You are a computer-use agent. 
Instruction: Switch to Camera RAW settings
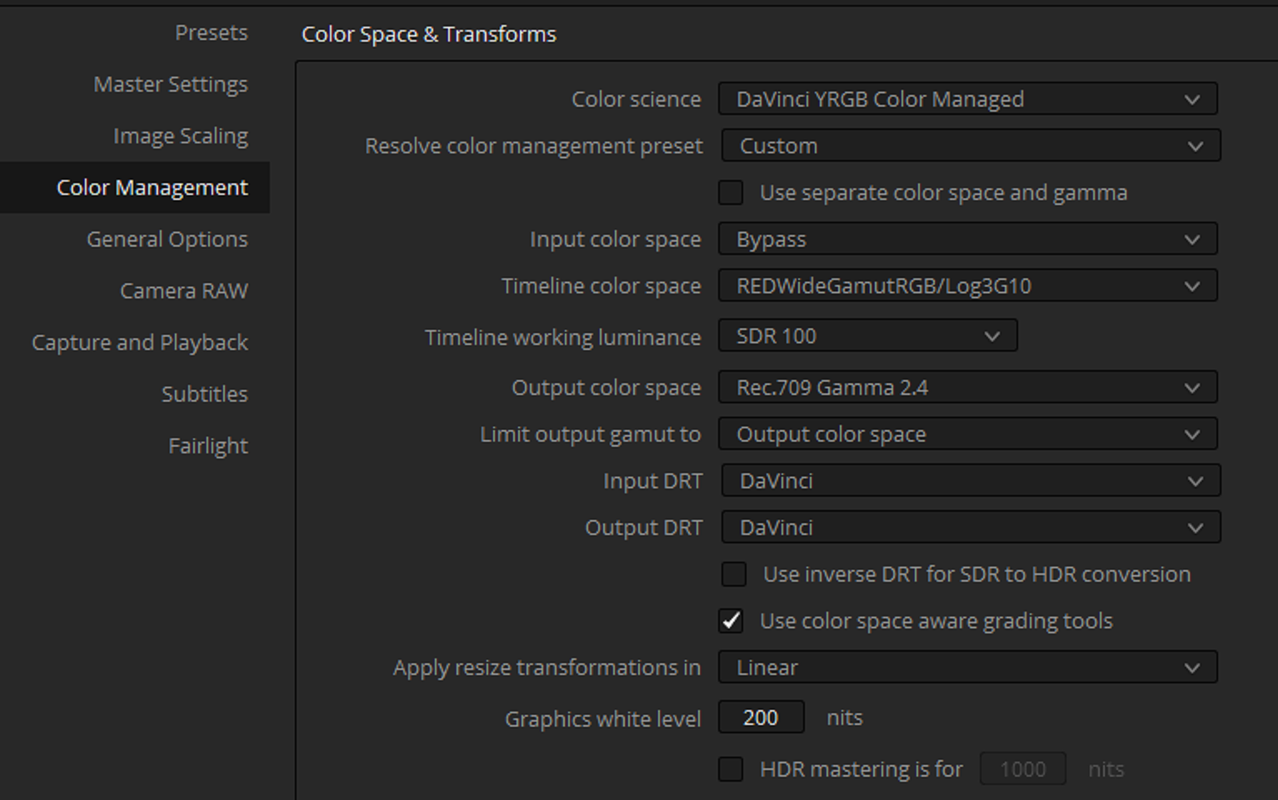coord(184,291)
